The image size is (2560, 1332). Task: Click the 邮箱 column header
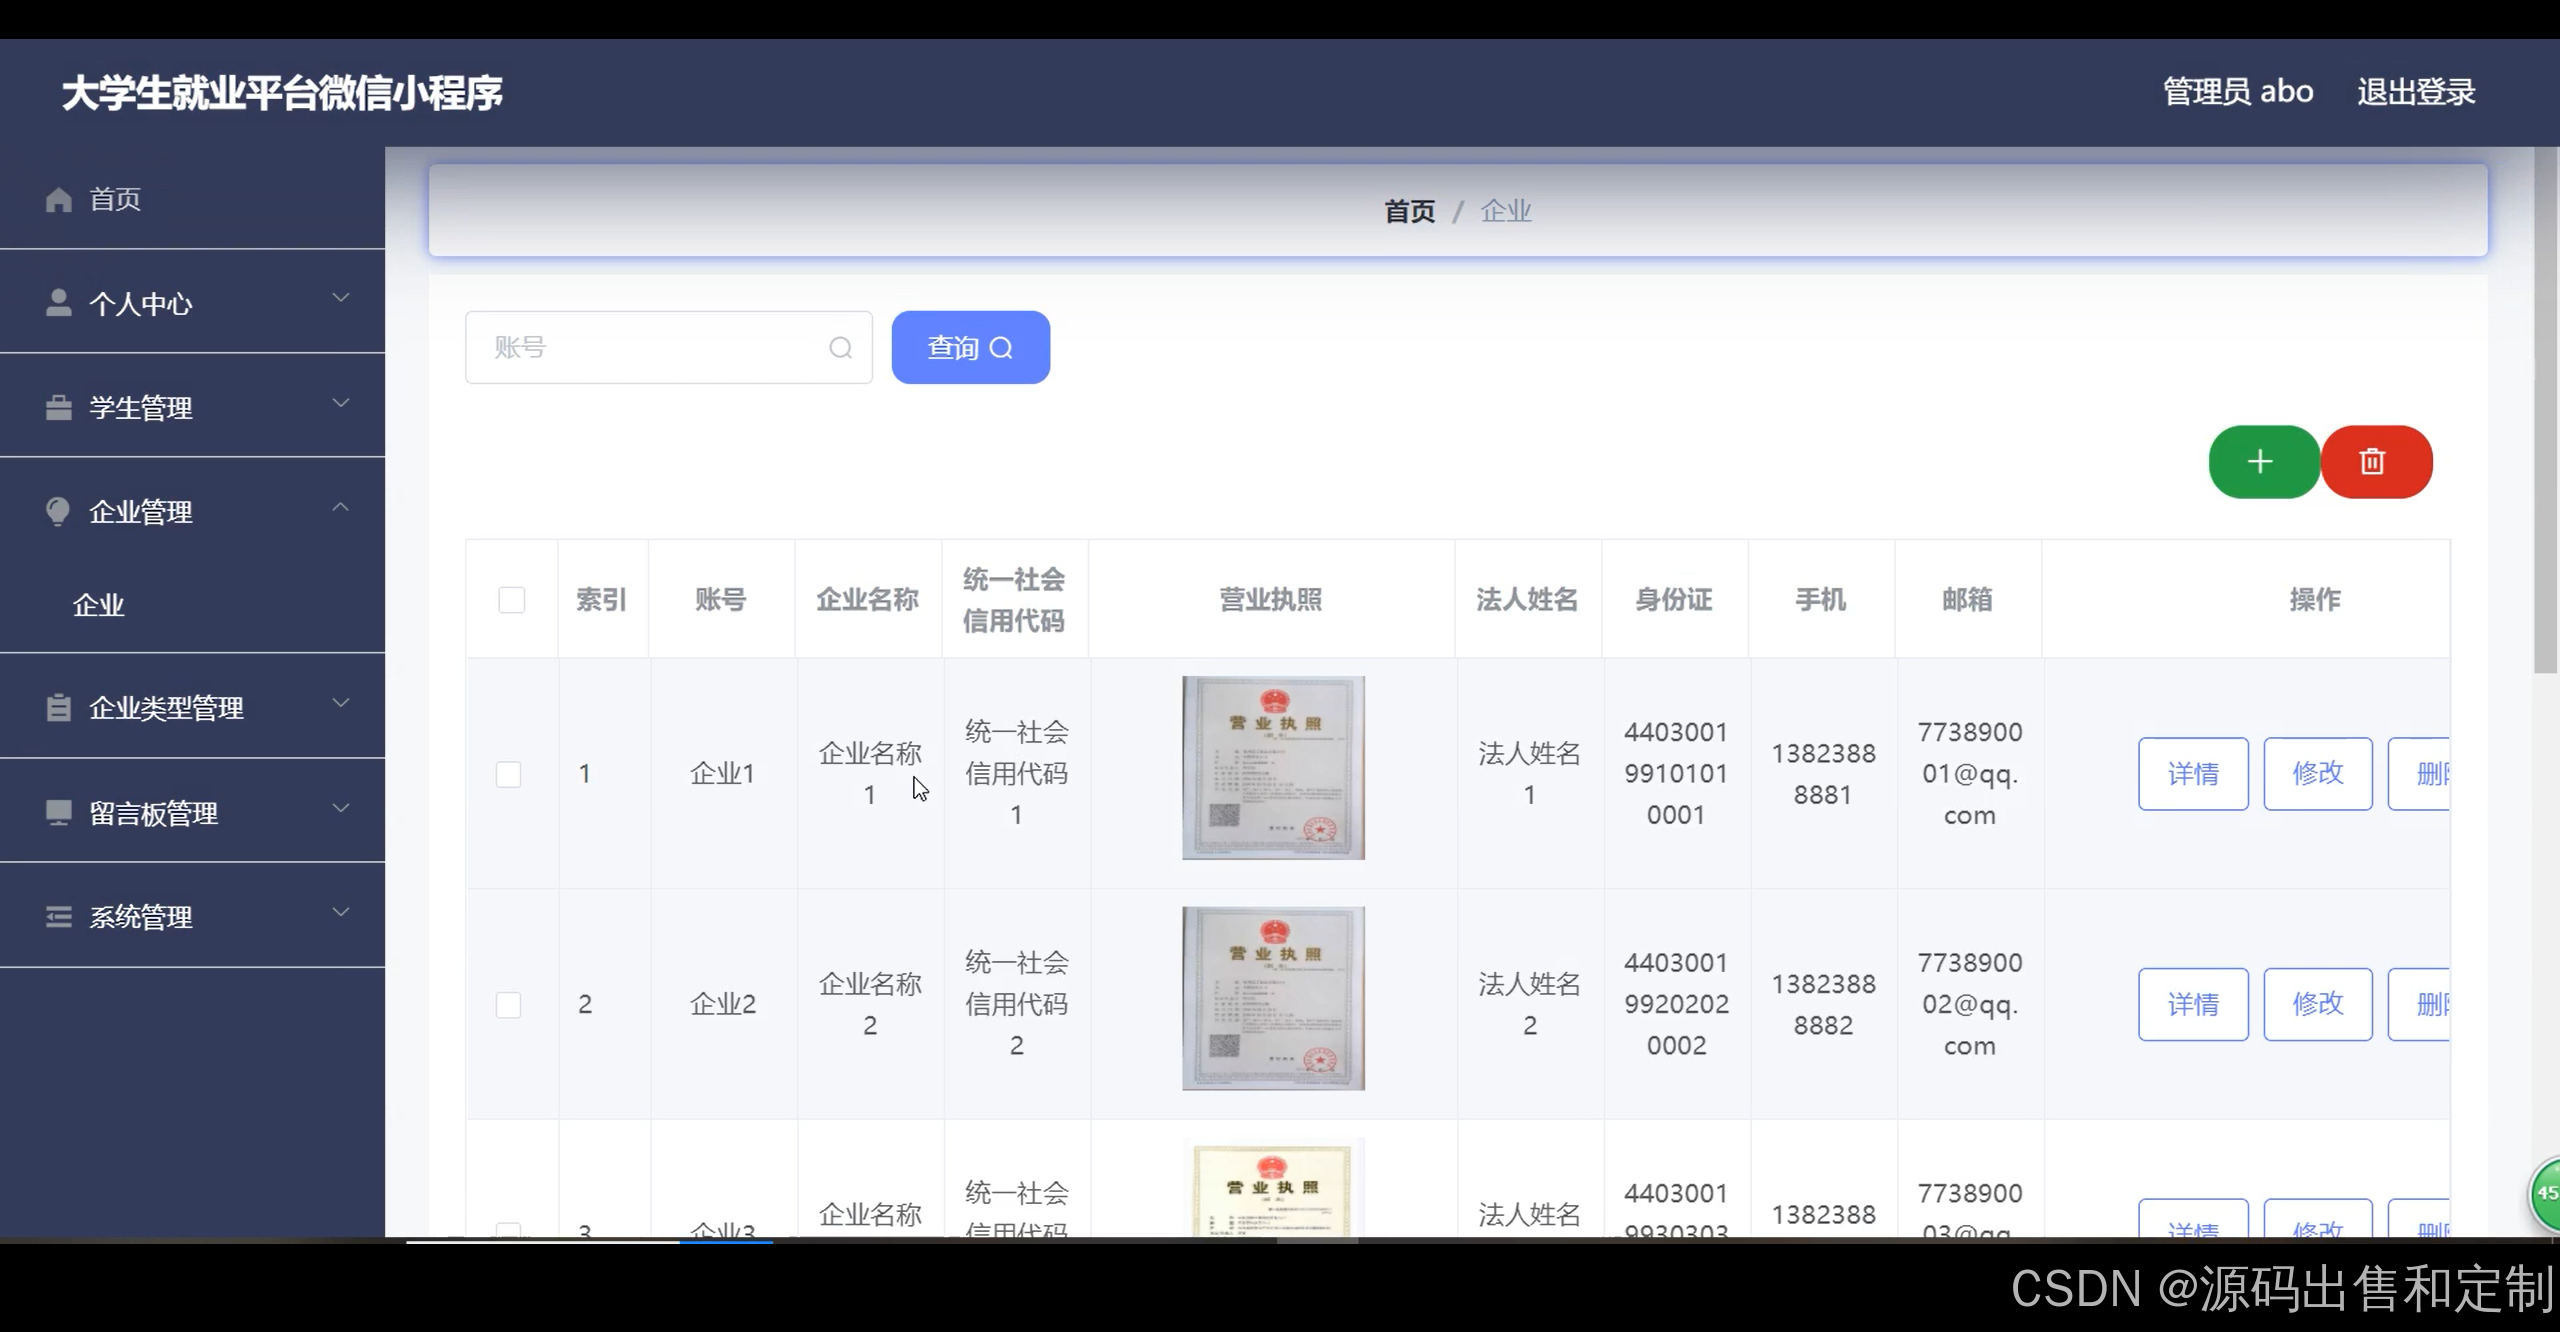[x=1967, y=599]
